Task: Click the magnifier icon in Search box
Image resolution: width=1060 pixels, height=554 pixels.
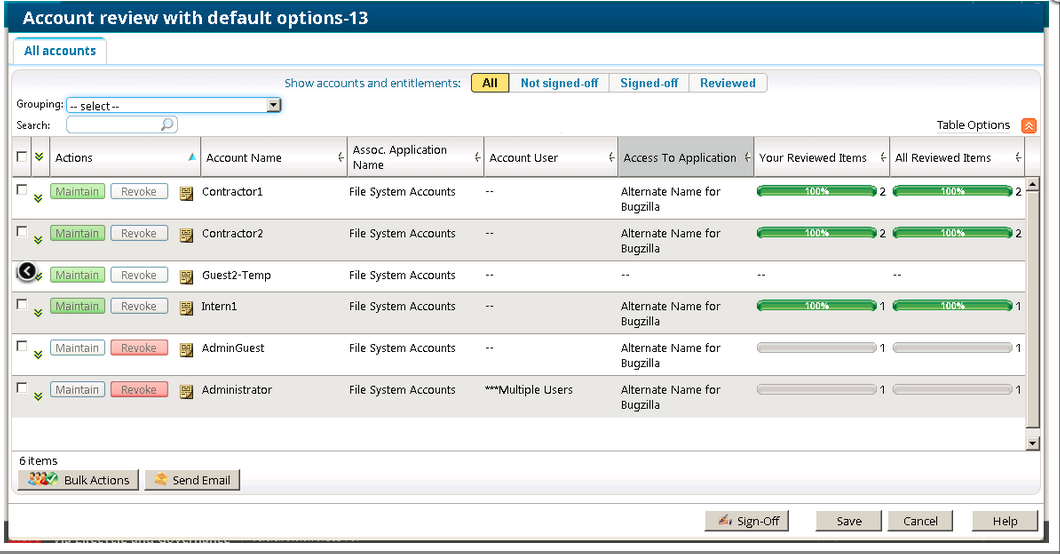Action: (x=168, y=125)
